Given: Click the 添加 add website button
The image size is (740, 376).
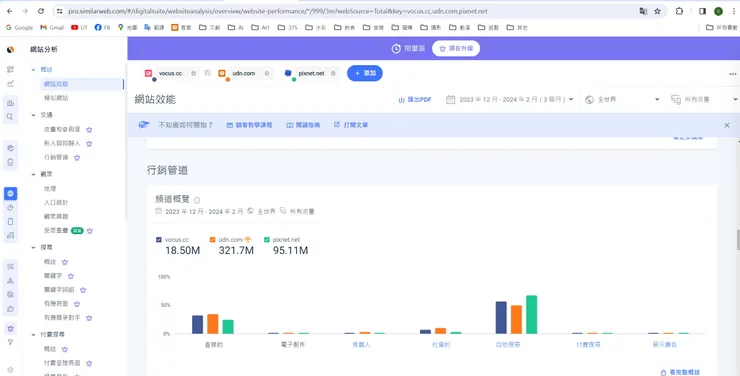Looking at the screenshot, I should [x=365, y=73].
